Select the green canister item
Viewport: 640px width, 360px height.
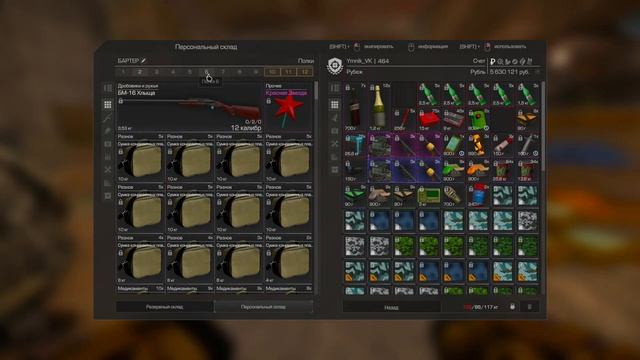click(478, 120)
